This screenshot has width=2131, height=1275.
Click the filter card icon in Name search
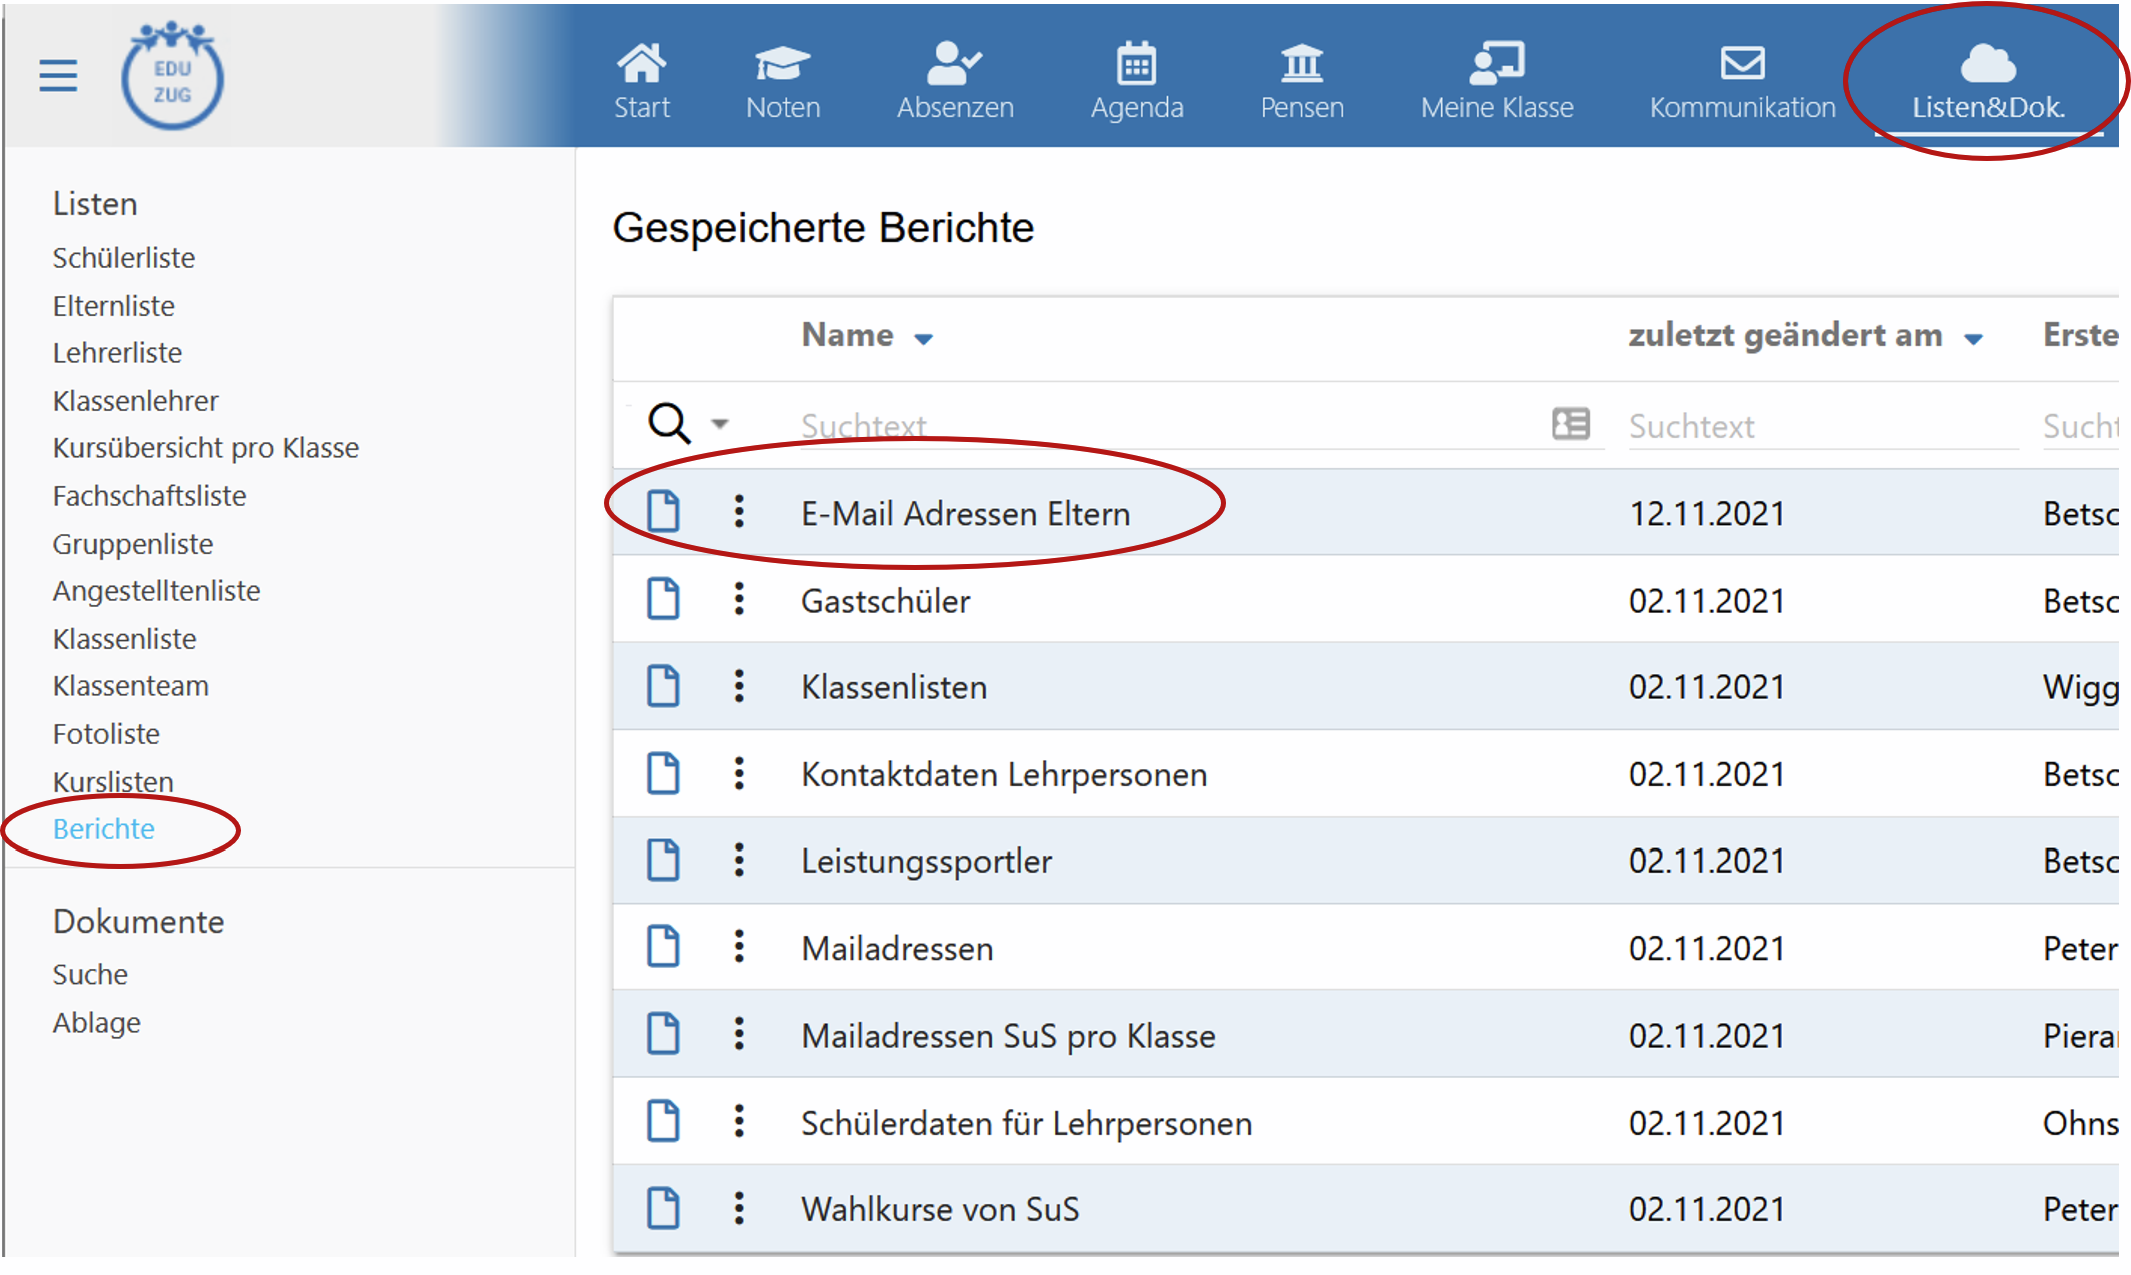1570,424
